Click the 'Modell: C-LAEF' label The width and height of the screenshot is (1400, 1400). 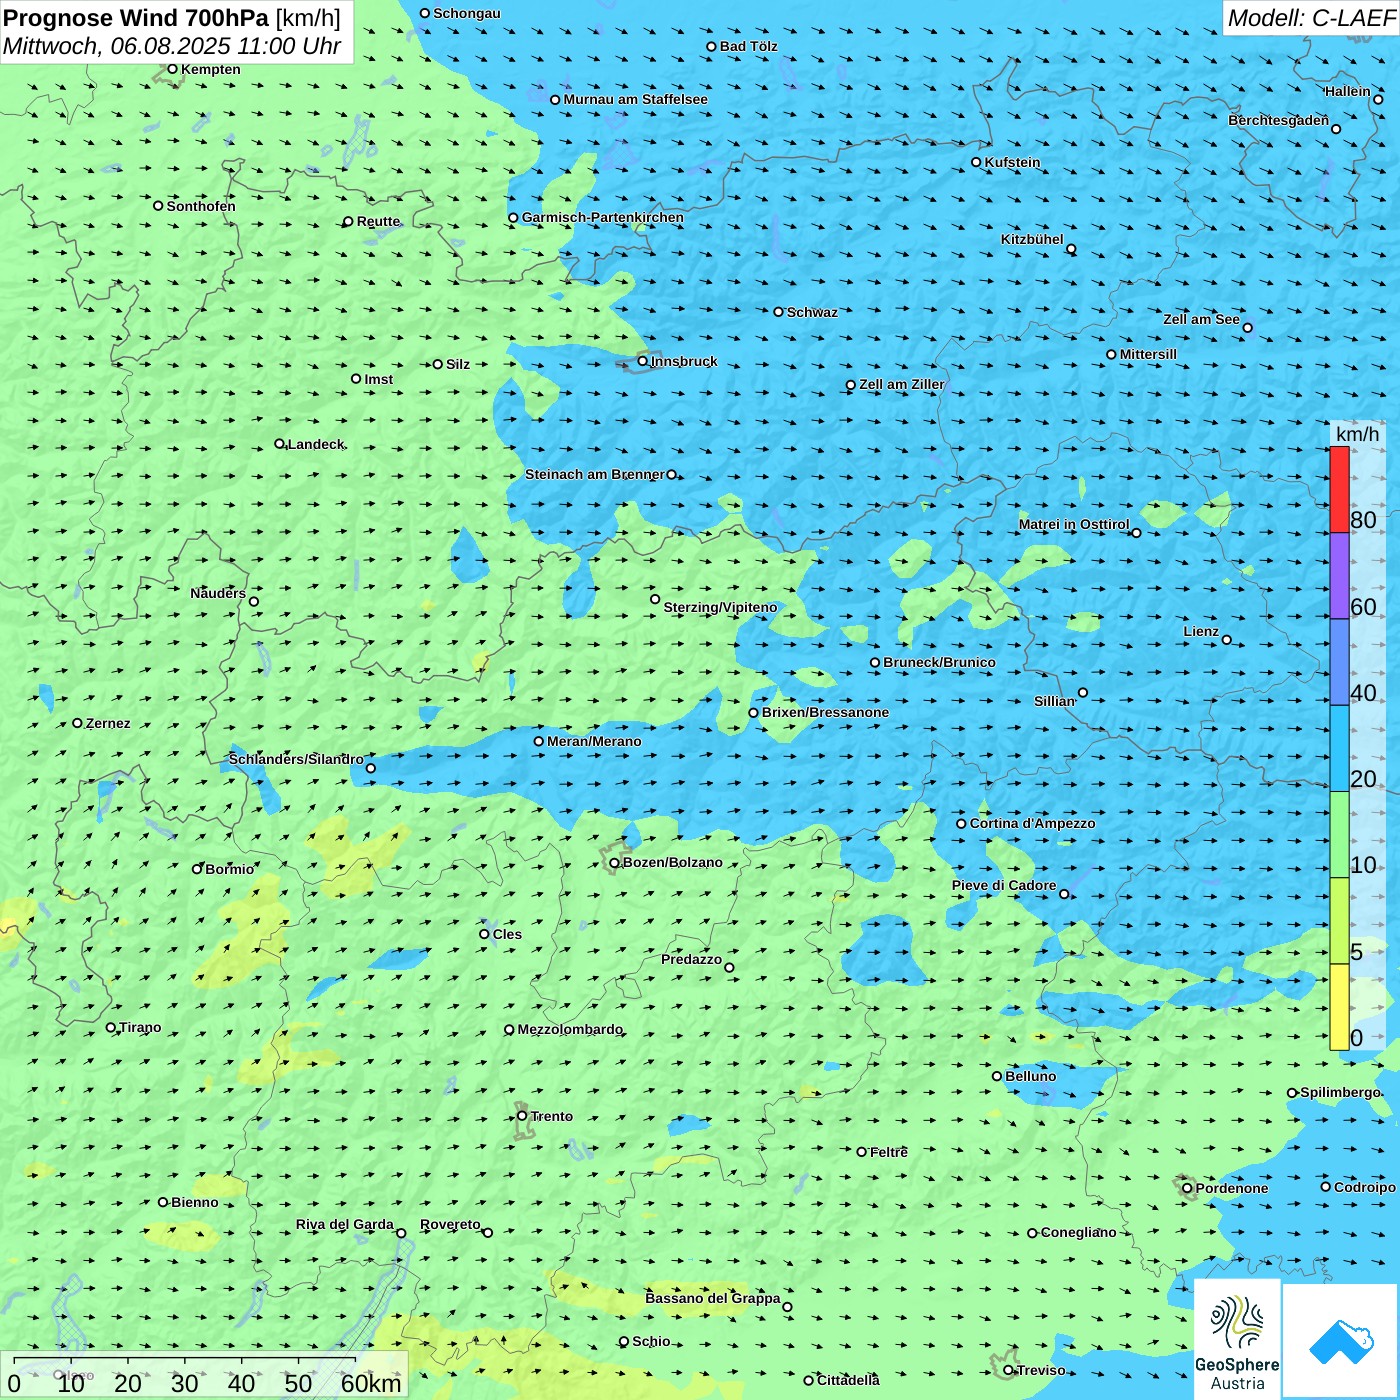(1310, 18)
